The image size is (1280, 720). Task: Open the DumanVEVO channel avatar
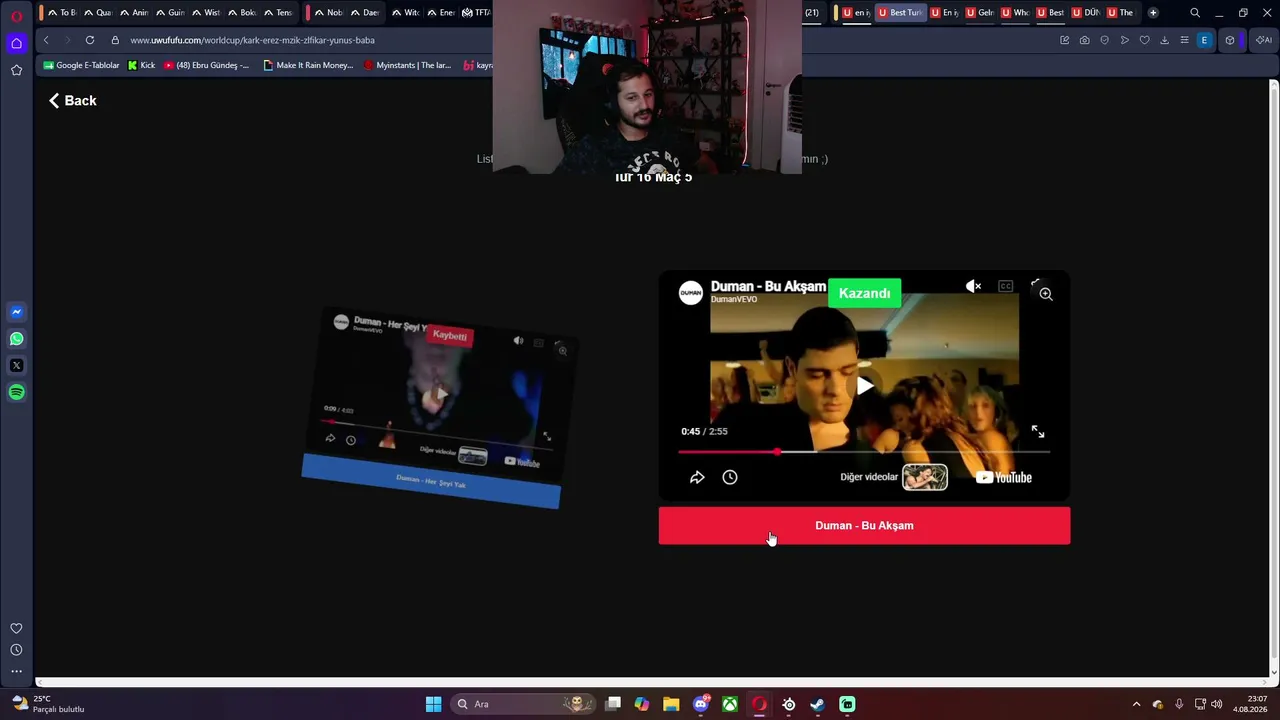coord(691,292)
